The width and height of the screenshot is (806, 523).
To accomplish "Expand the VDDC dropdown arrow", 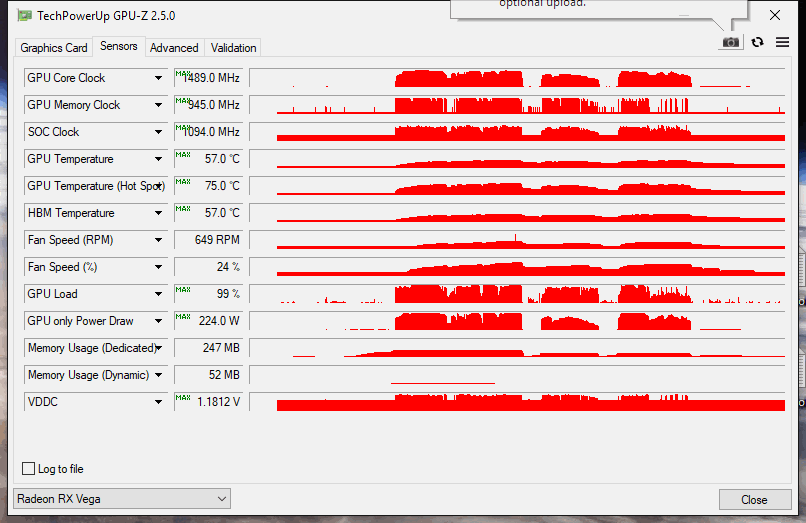I will pos(158,402).
